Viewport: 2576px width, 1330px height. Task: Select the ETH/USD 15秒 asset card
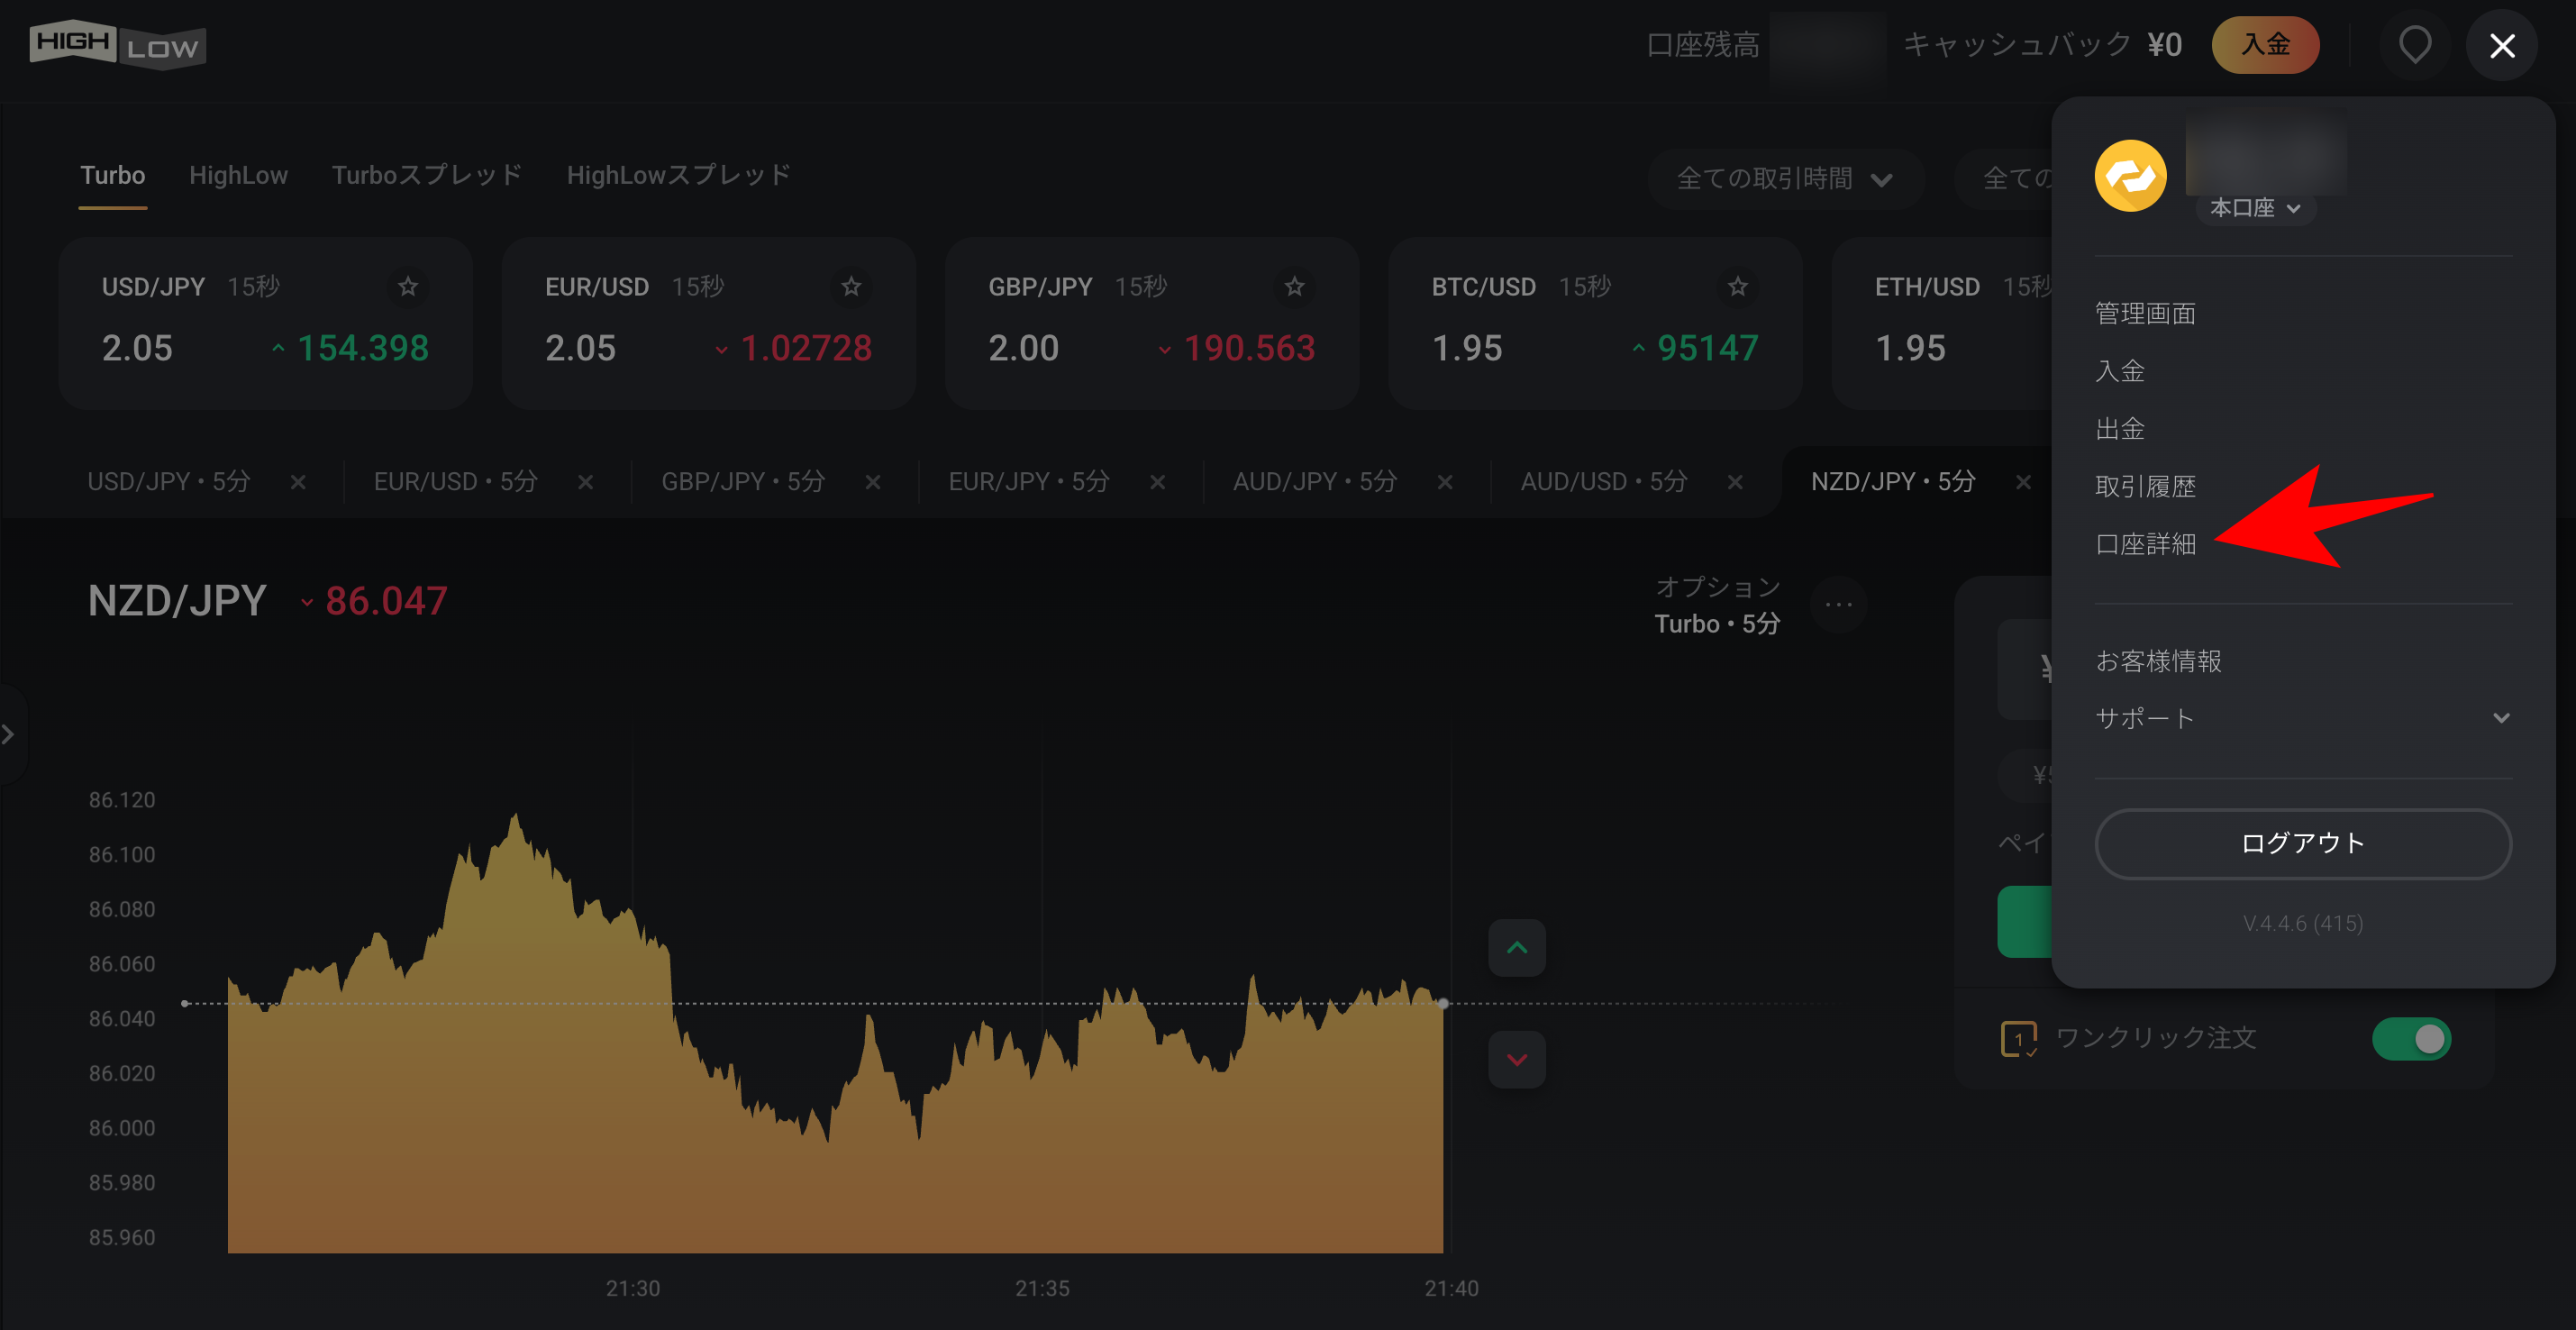point(1942,323)
